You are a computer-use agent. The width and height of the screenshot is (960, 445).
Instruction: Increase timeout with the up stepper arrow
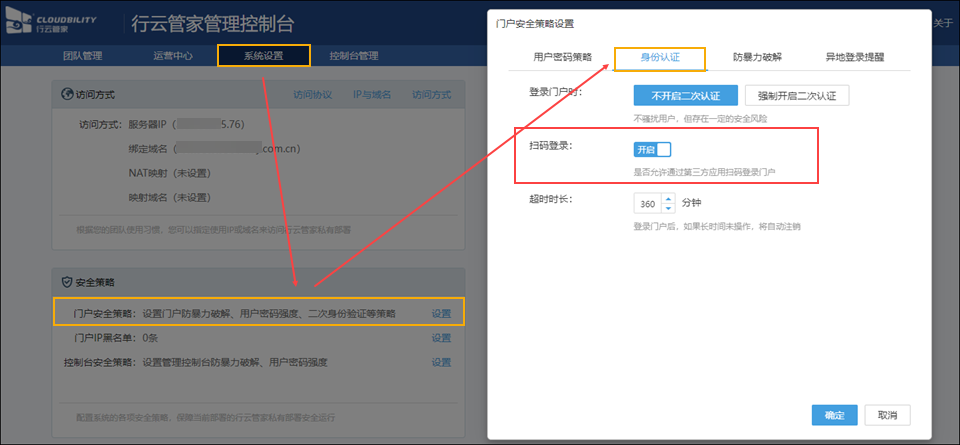pyautogui.click(x=669, y=198)
